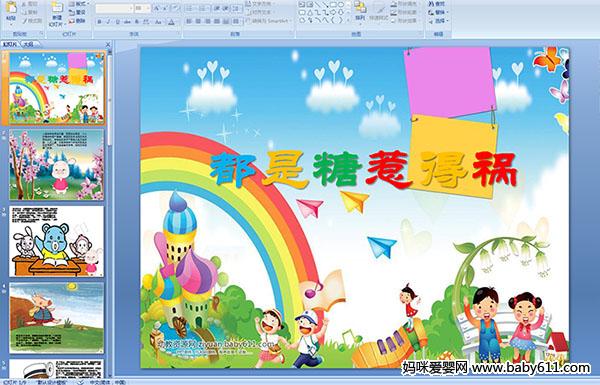Toggle Underline text formatting
The height and width of the screenshot is (385, 600).
pyautogui.click(x=117, y=22)
